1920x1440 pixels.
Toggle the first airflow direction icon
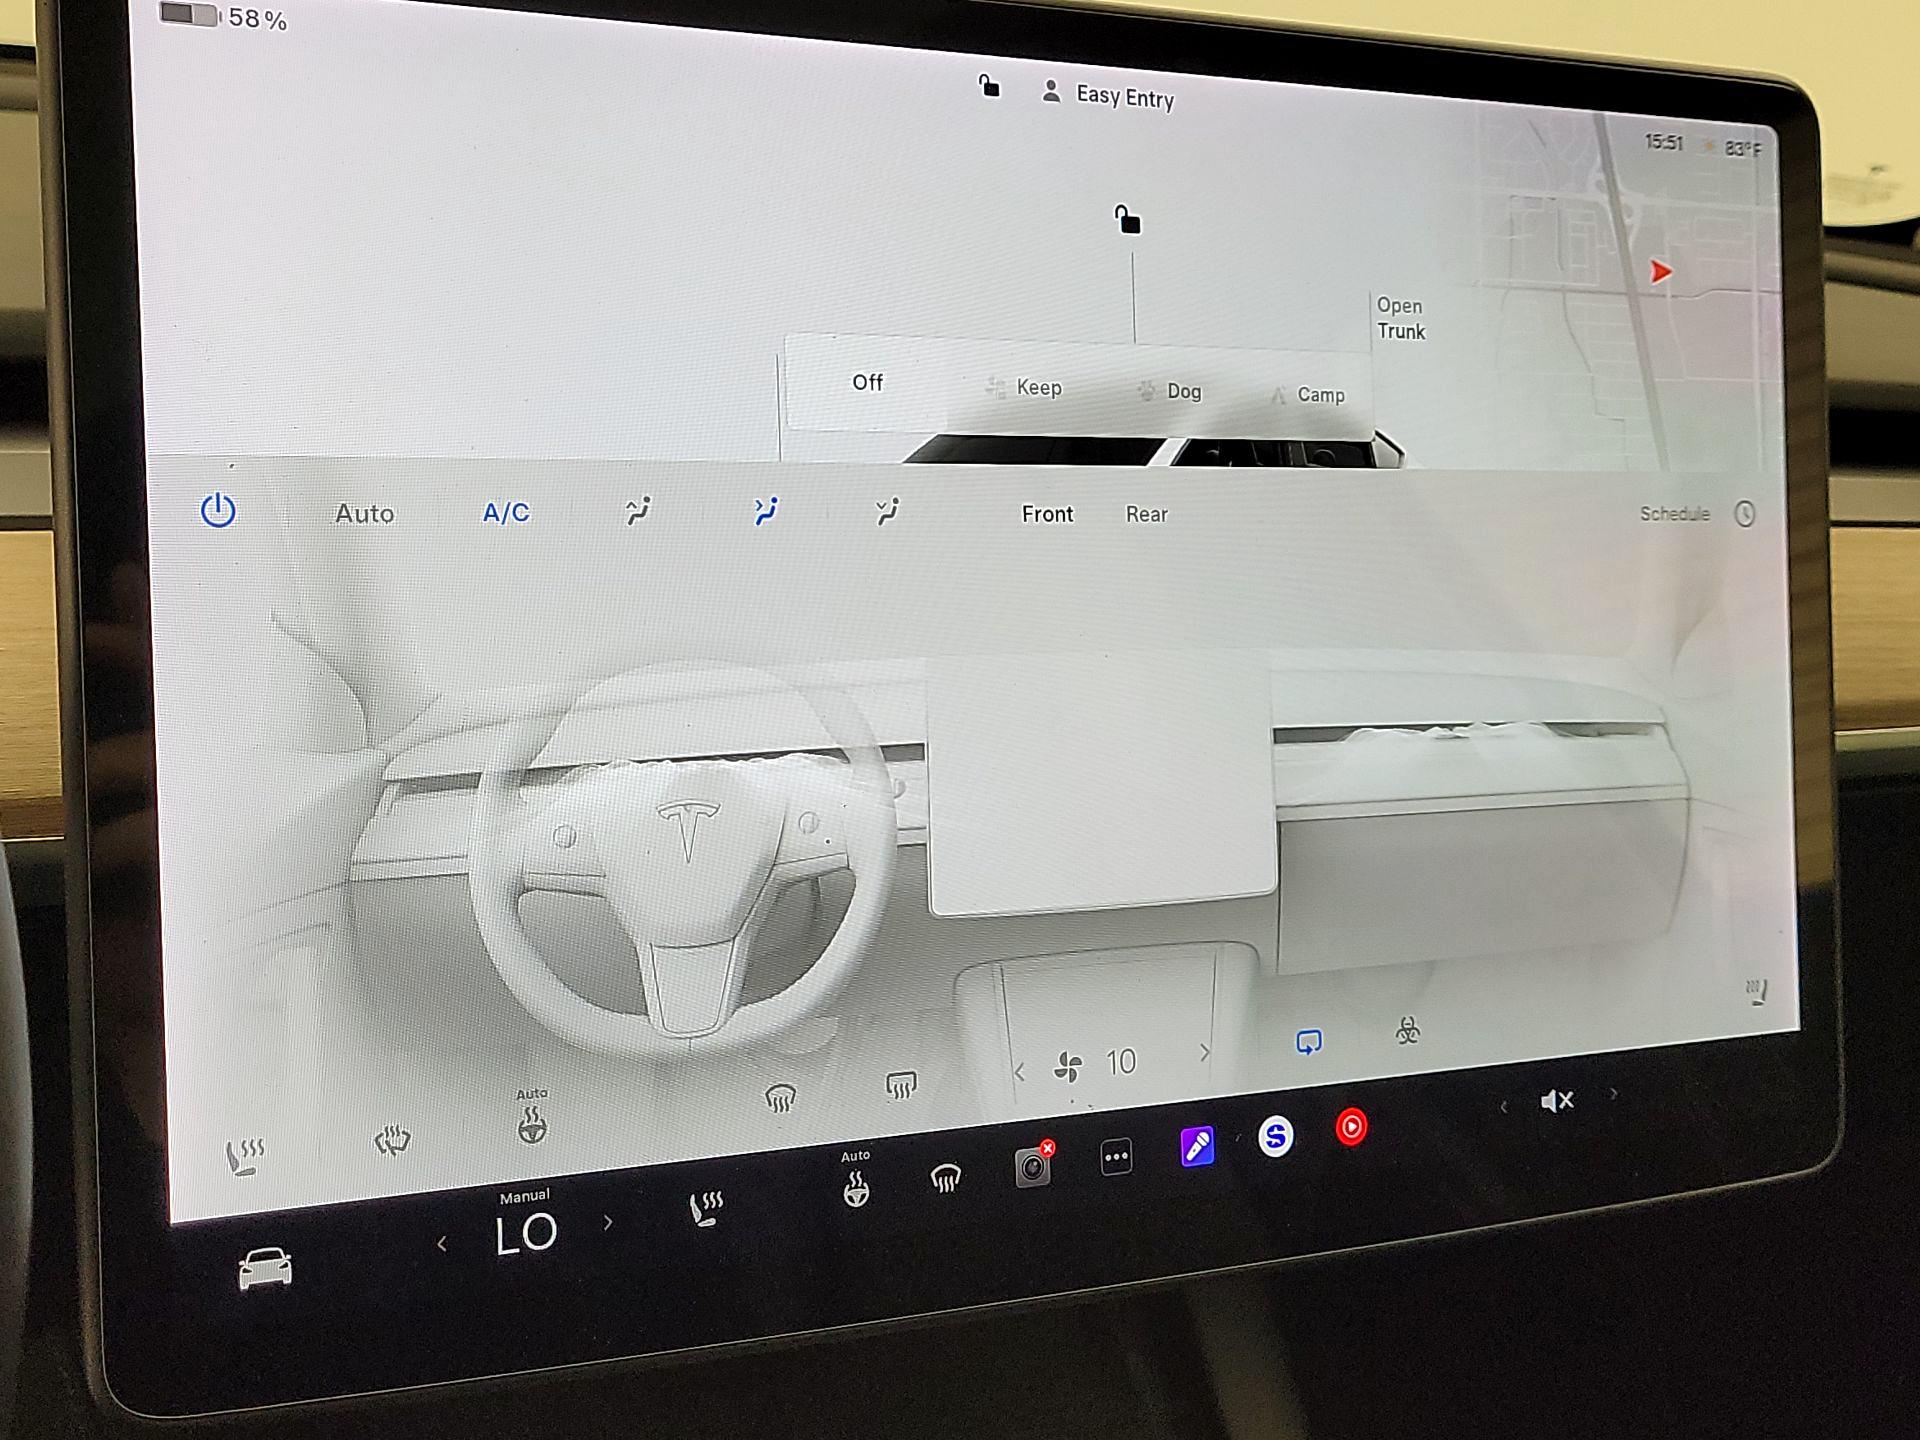coord(638,511)
